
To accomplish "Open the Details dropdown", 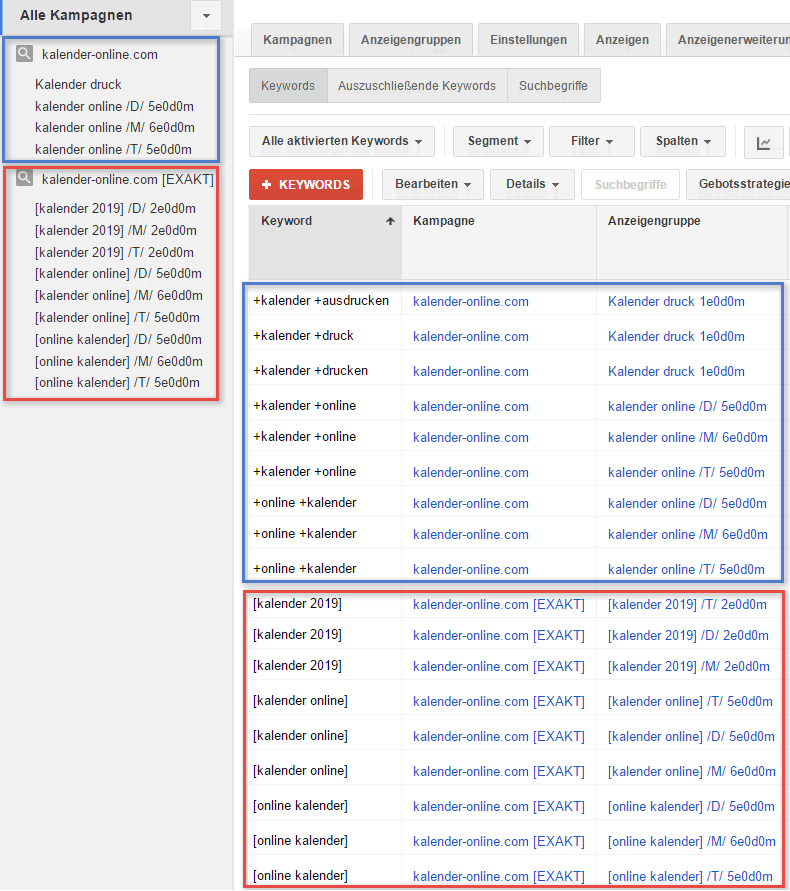I will point(532,185).
